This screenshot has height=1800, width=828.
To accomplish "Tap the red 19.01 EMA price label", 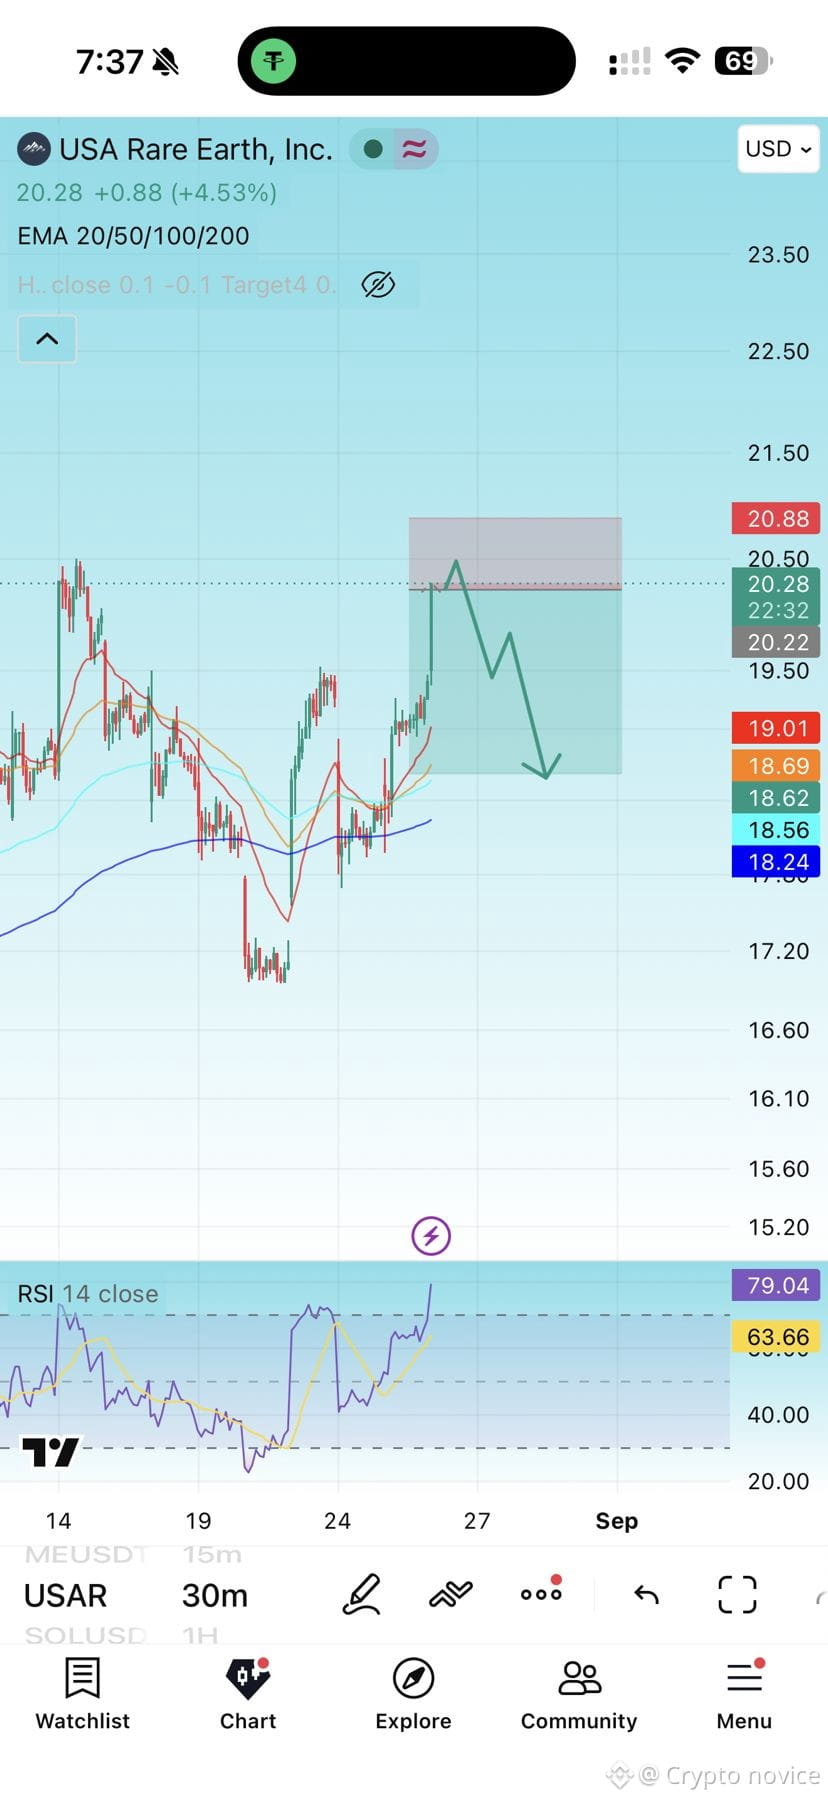I will pyautogui.click(x=777, y=728).
